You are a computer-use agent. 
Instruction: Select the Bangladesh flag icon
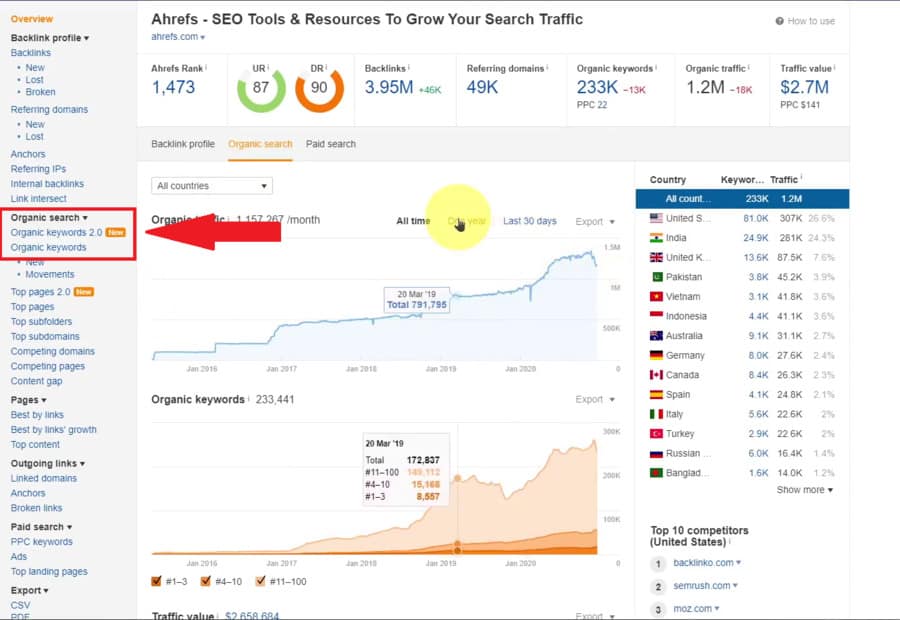pos(656,473)
